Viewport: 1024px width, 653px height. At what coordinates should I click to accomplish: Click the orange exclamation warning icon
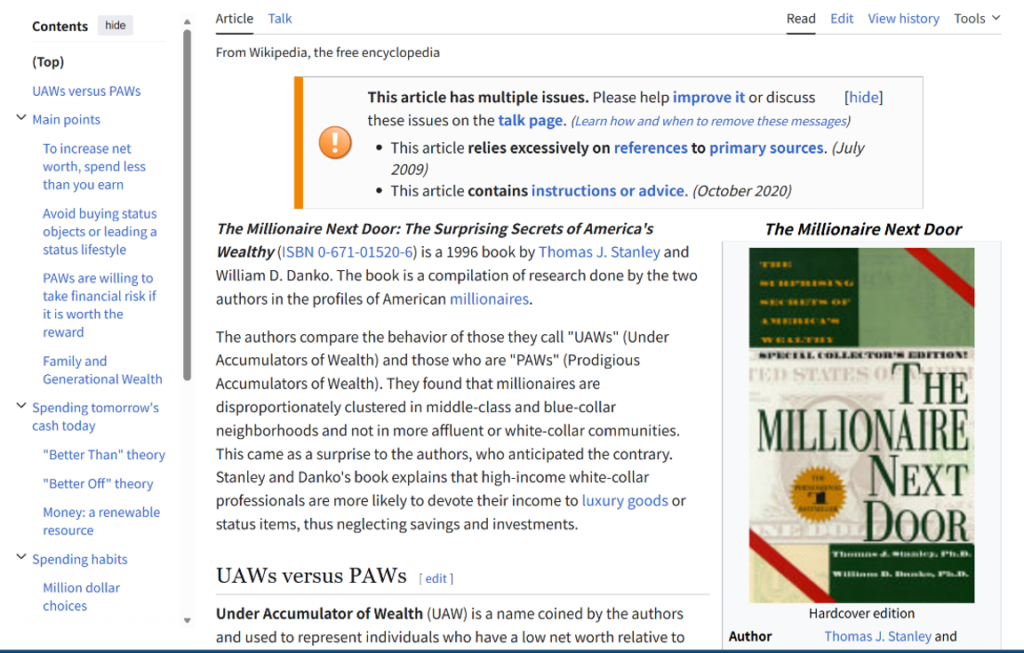(335, 142)
